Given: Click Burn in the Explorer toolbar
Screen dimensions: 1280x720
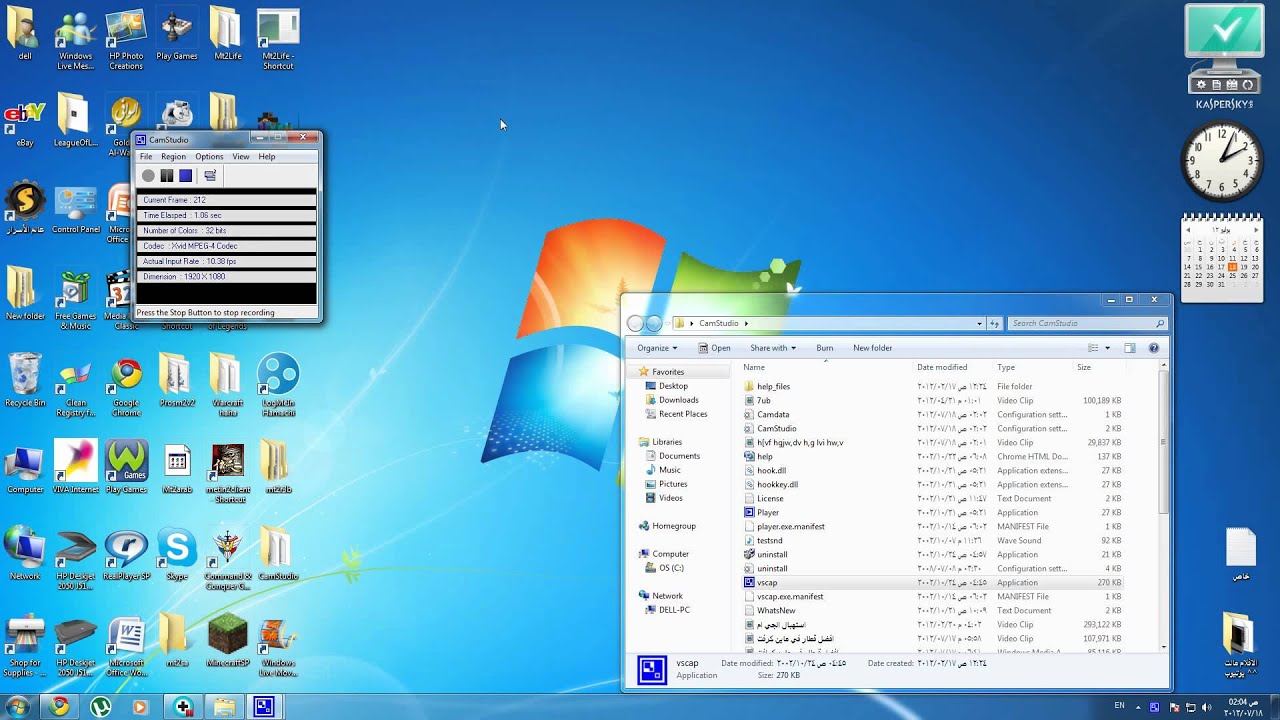Looking at the screenshot, I should coord(824,348).
